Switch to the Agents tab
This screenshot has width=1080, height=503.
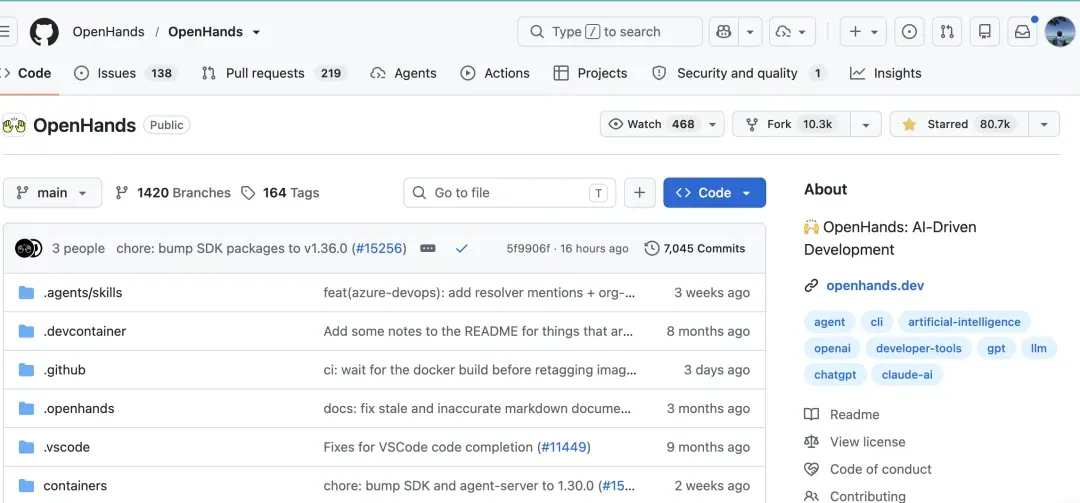[404, 73]
